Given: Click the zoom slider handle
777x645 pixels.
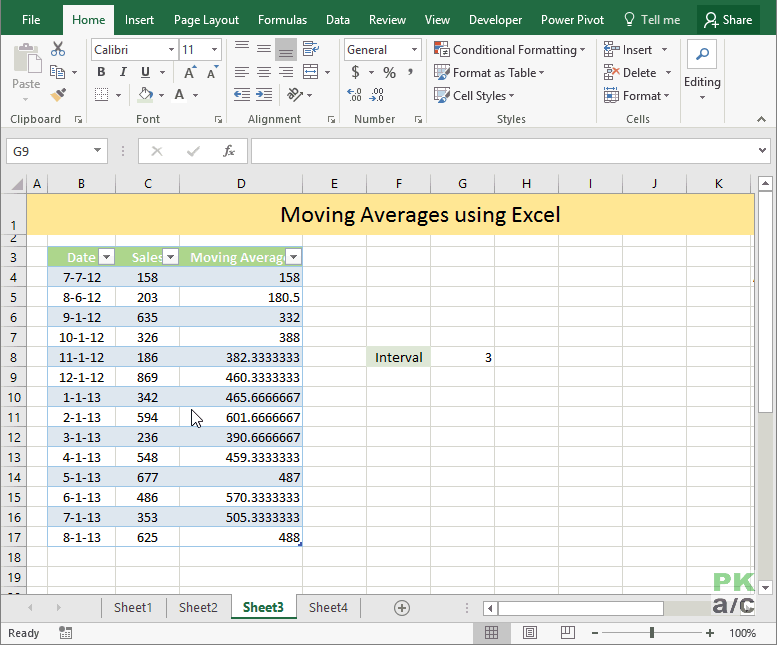Looking at the screenshot, I should pos(652,633).
